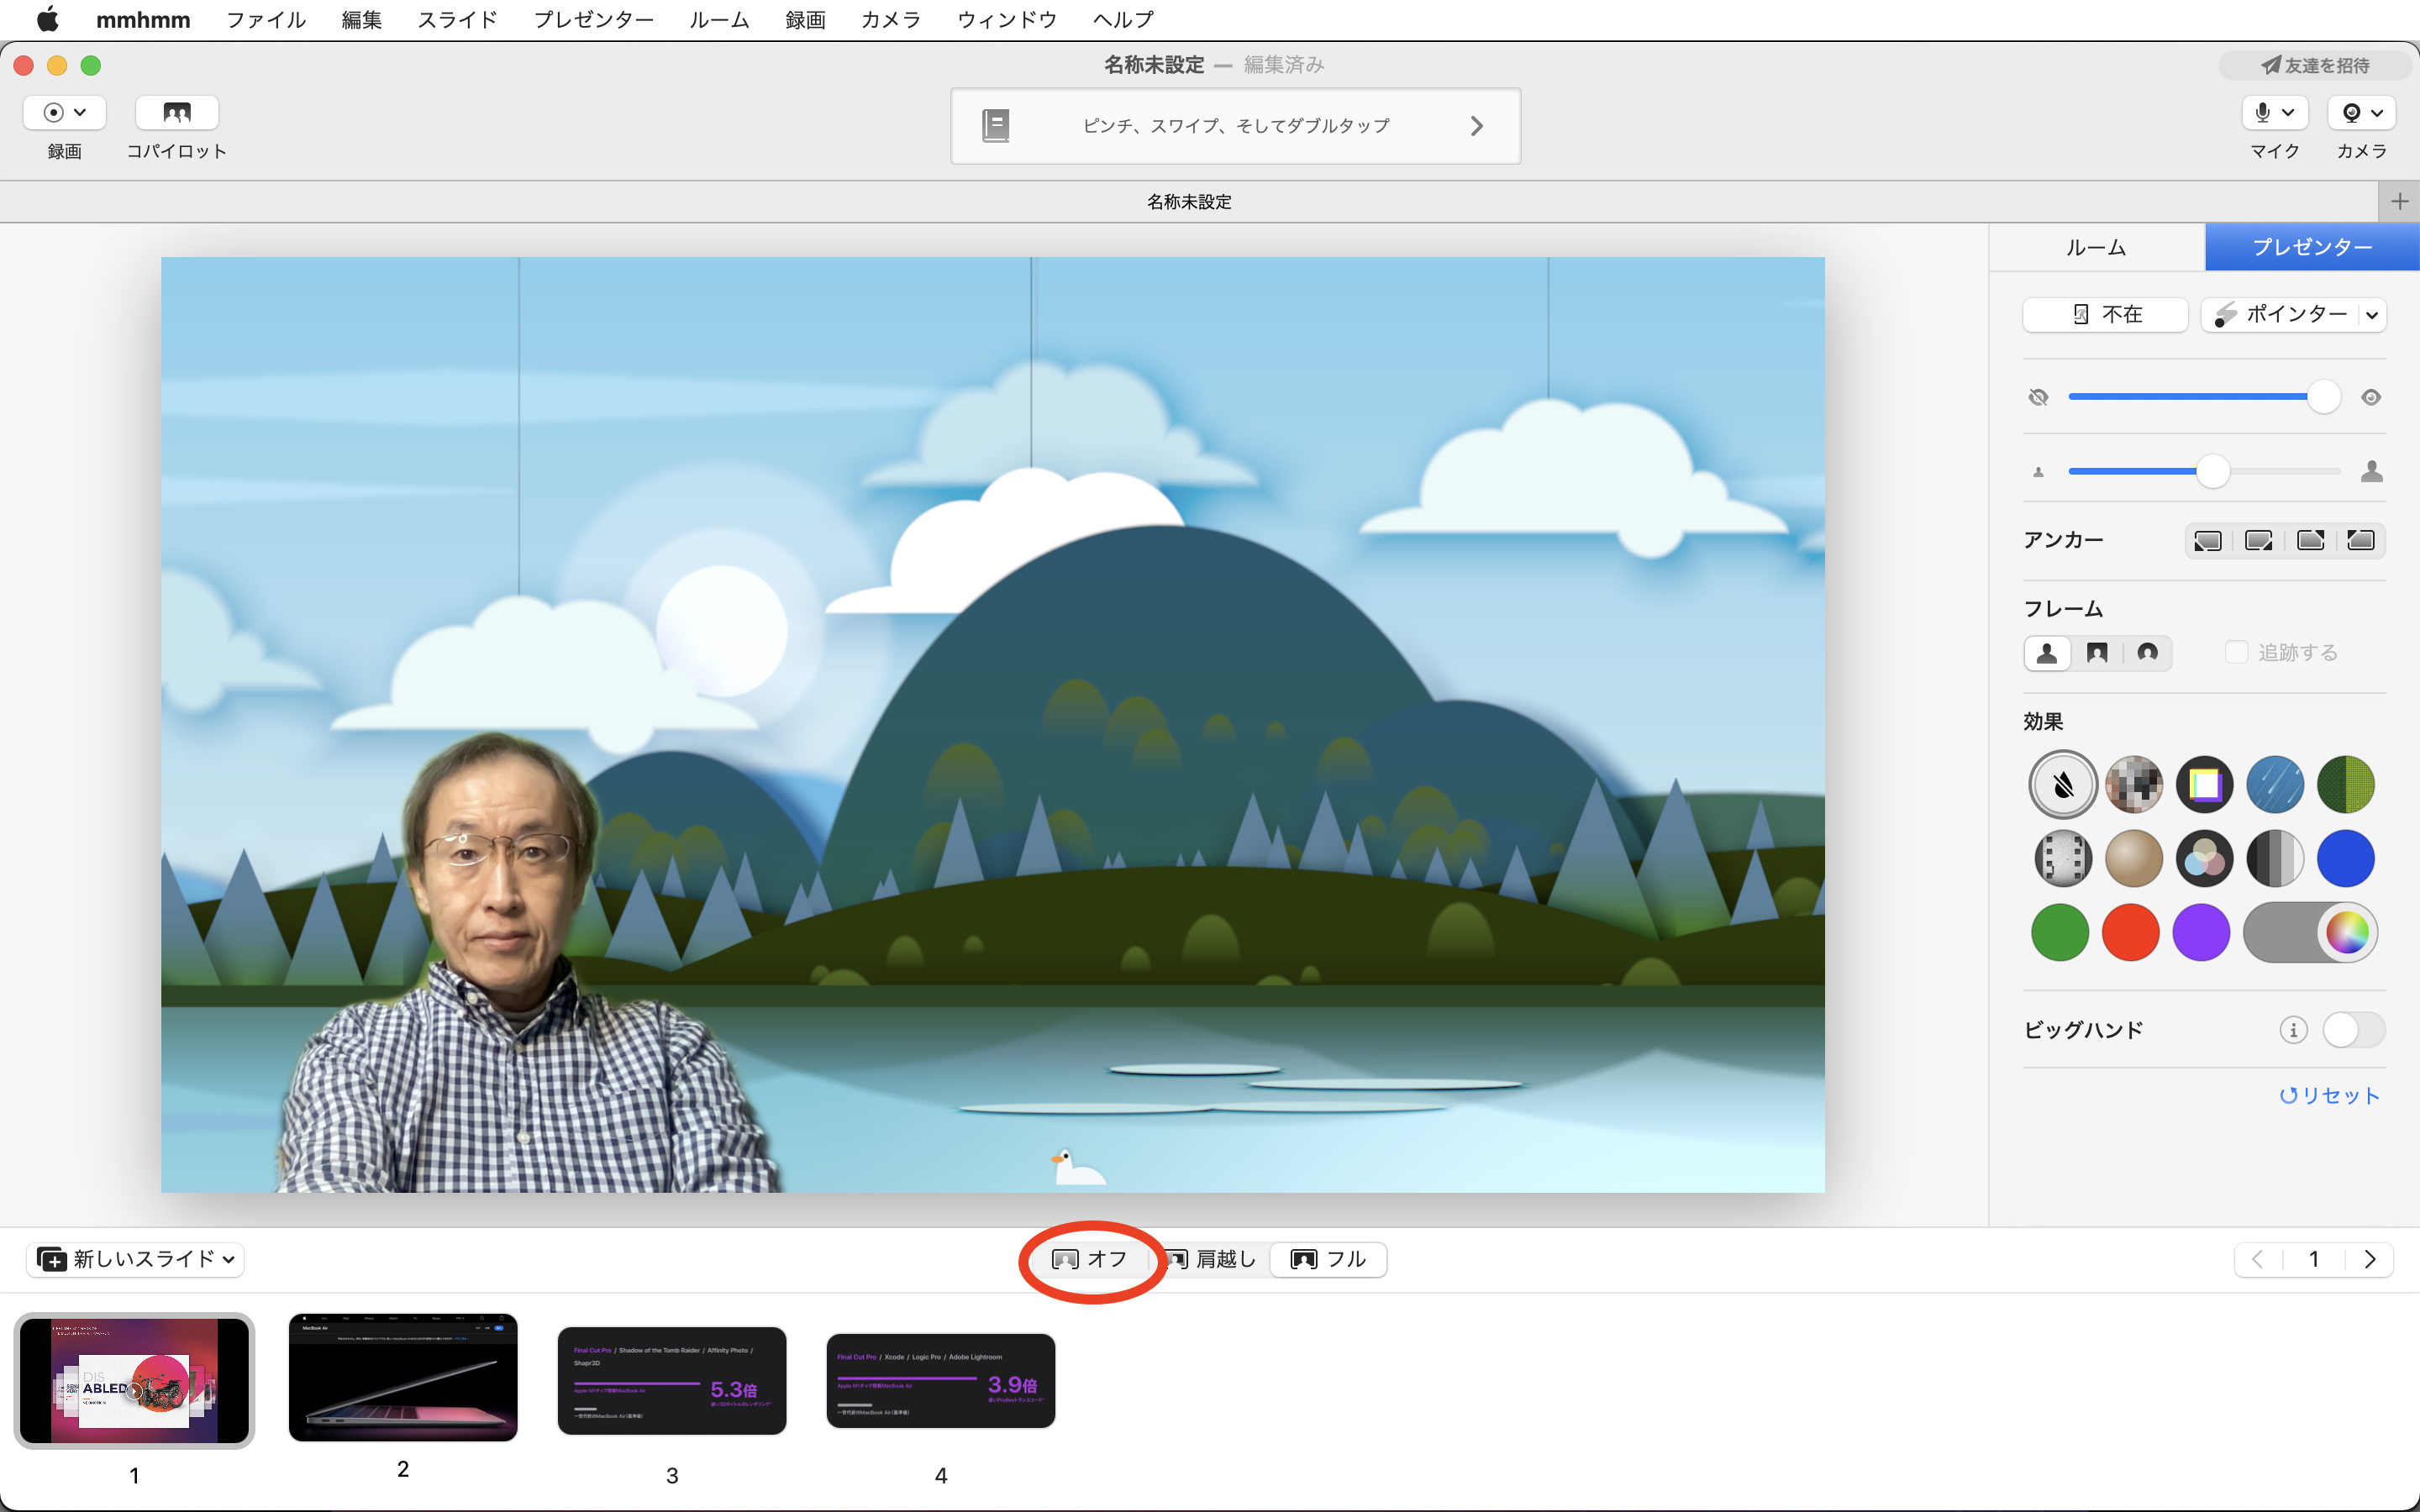Set anchor to top-right

click(2310, 541)
